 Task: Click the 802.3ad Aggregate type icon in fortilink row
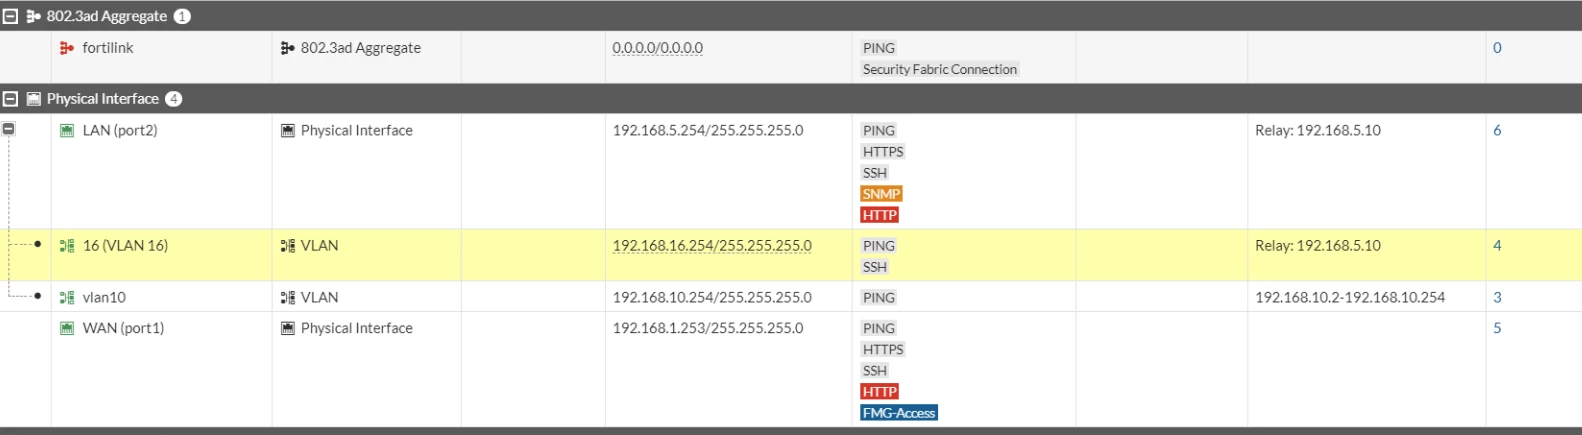(288, 48)
